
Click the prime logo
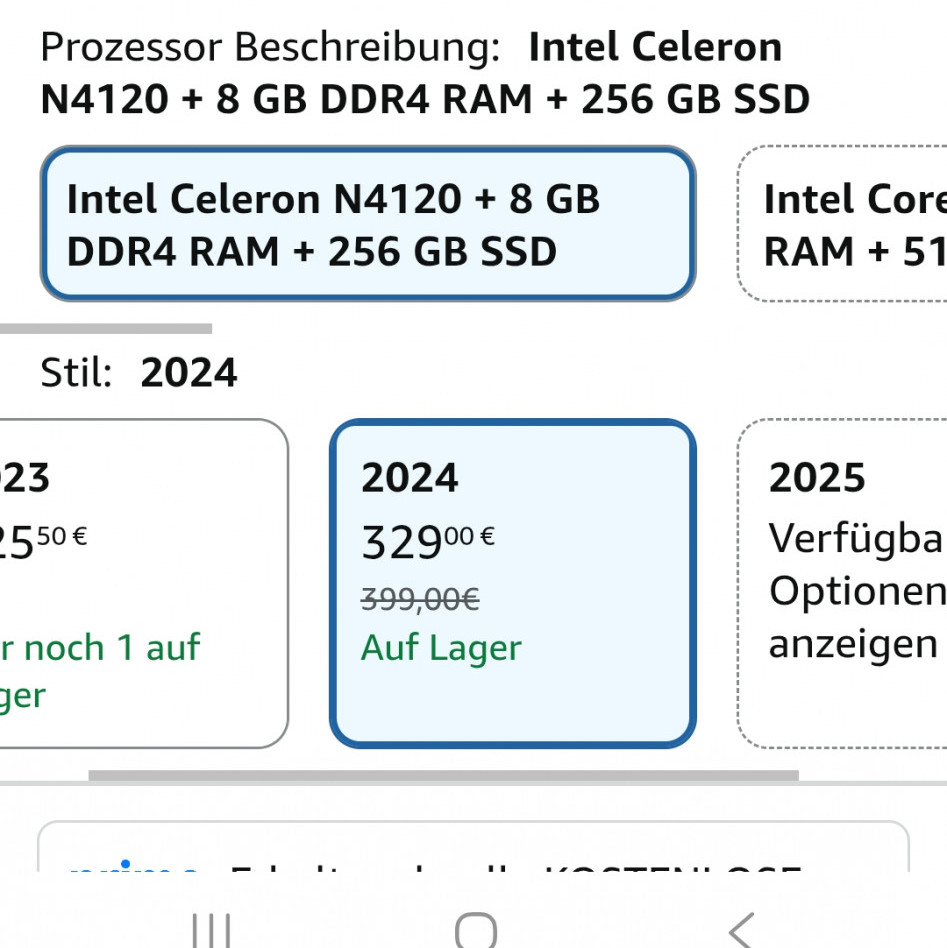(x=135, y=868)
